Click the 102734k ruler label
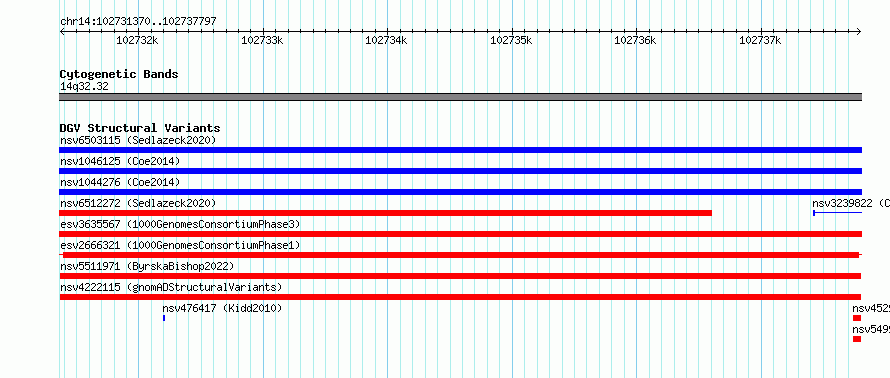Viewport: 890px width, 378px height. [386, 40]
